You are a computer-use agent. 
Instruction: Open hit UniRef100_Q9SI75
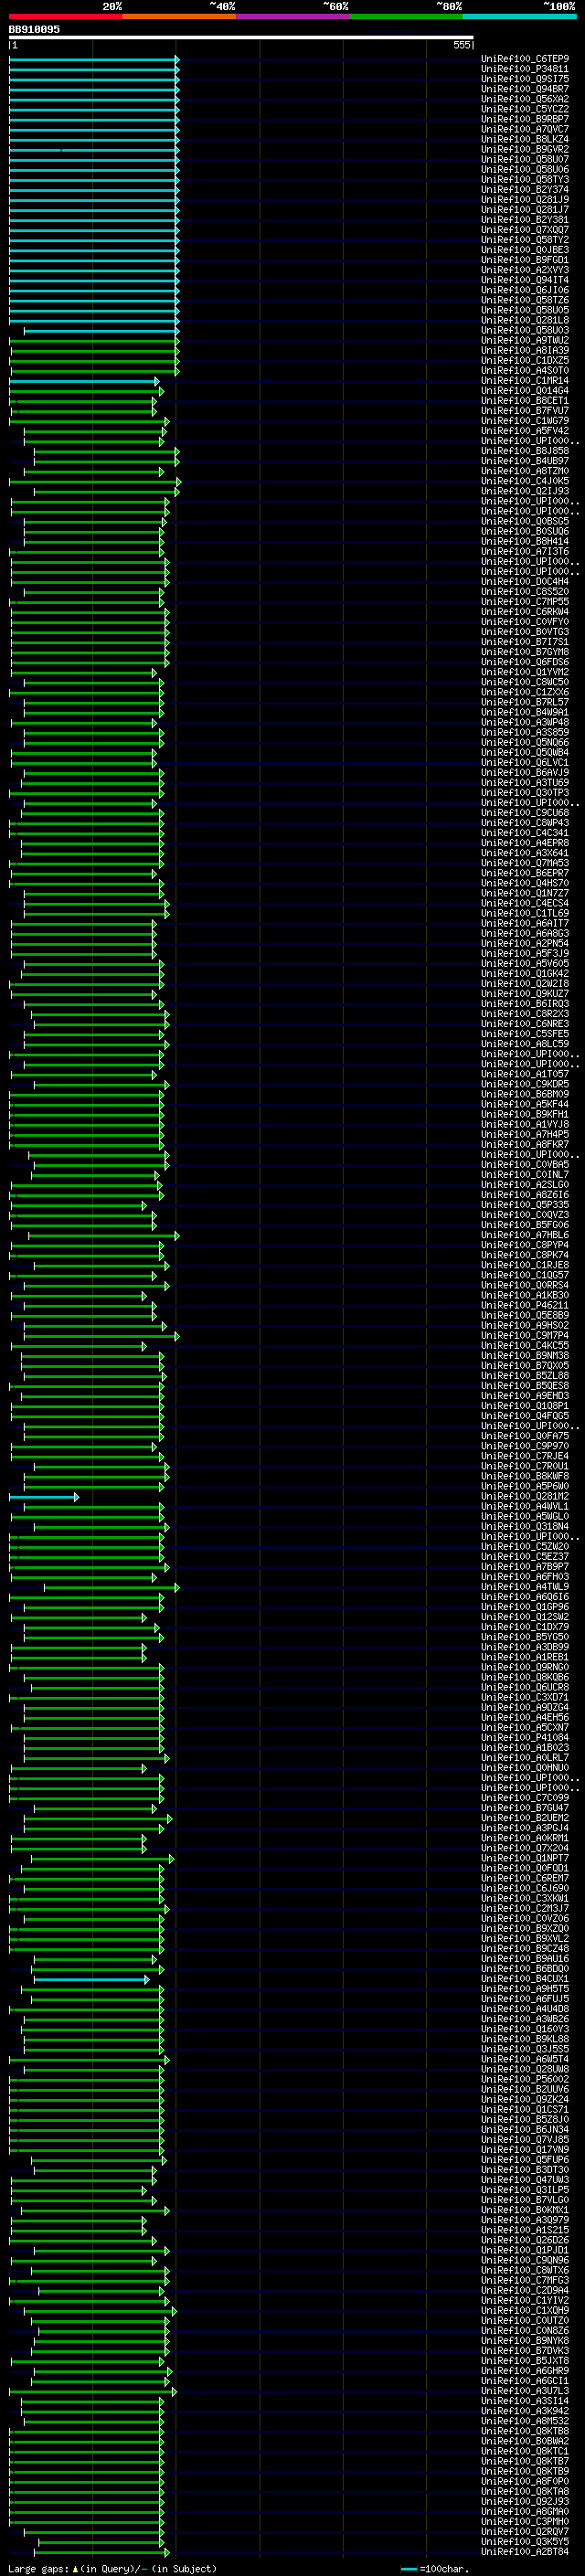pyautogui.click(x=525, y=79)
